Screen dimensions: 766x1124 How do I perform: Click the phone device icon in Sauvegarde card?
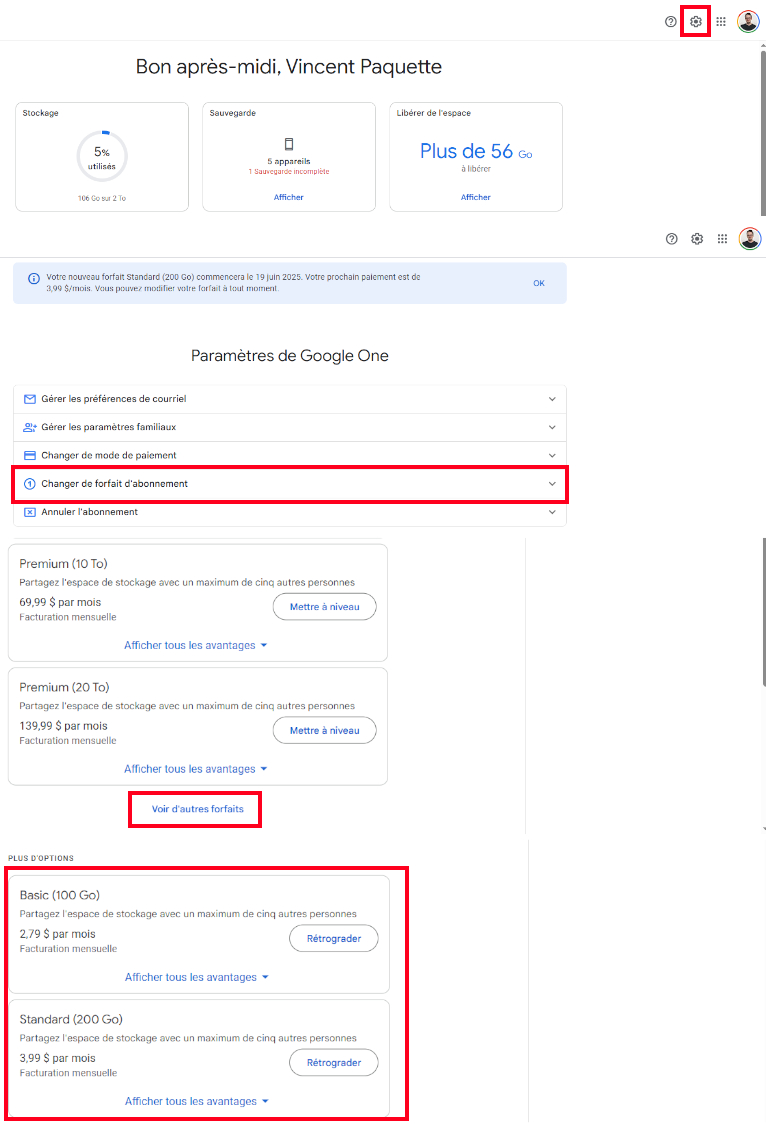click(289, 143)
